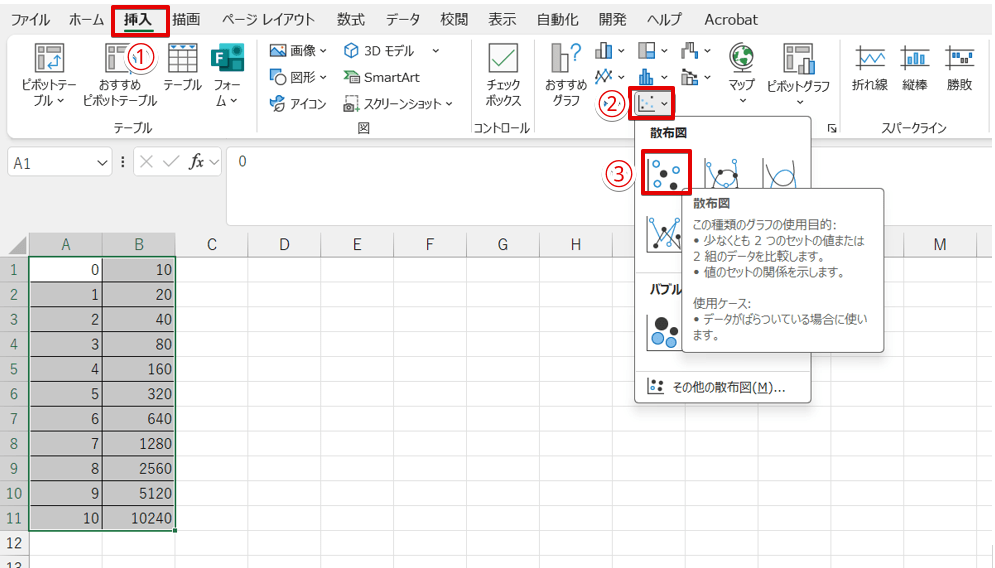Viewport: 995px width, 568px height.
Task: Insert a チェックボックス control
Action: [x=503, y=76]
